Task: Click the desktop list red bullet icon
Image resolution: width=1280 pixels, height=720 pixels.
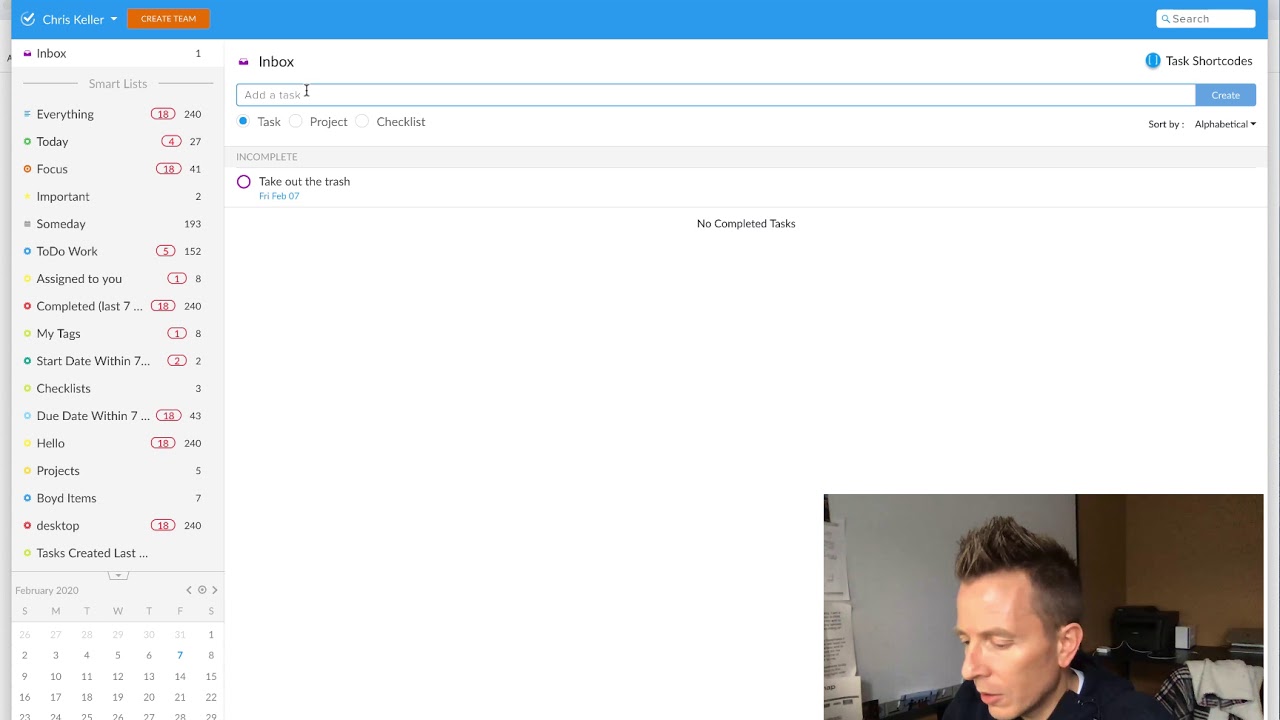Action: [x=27, y=525]
